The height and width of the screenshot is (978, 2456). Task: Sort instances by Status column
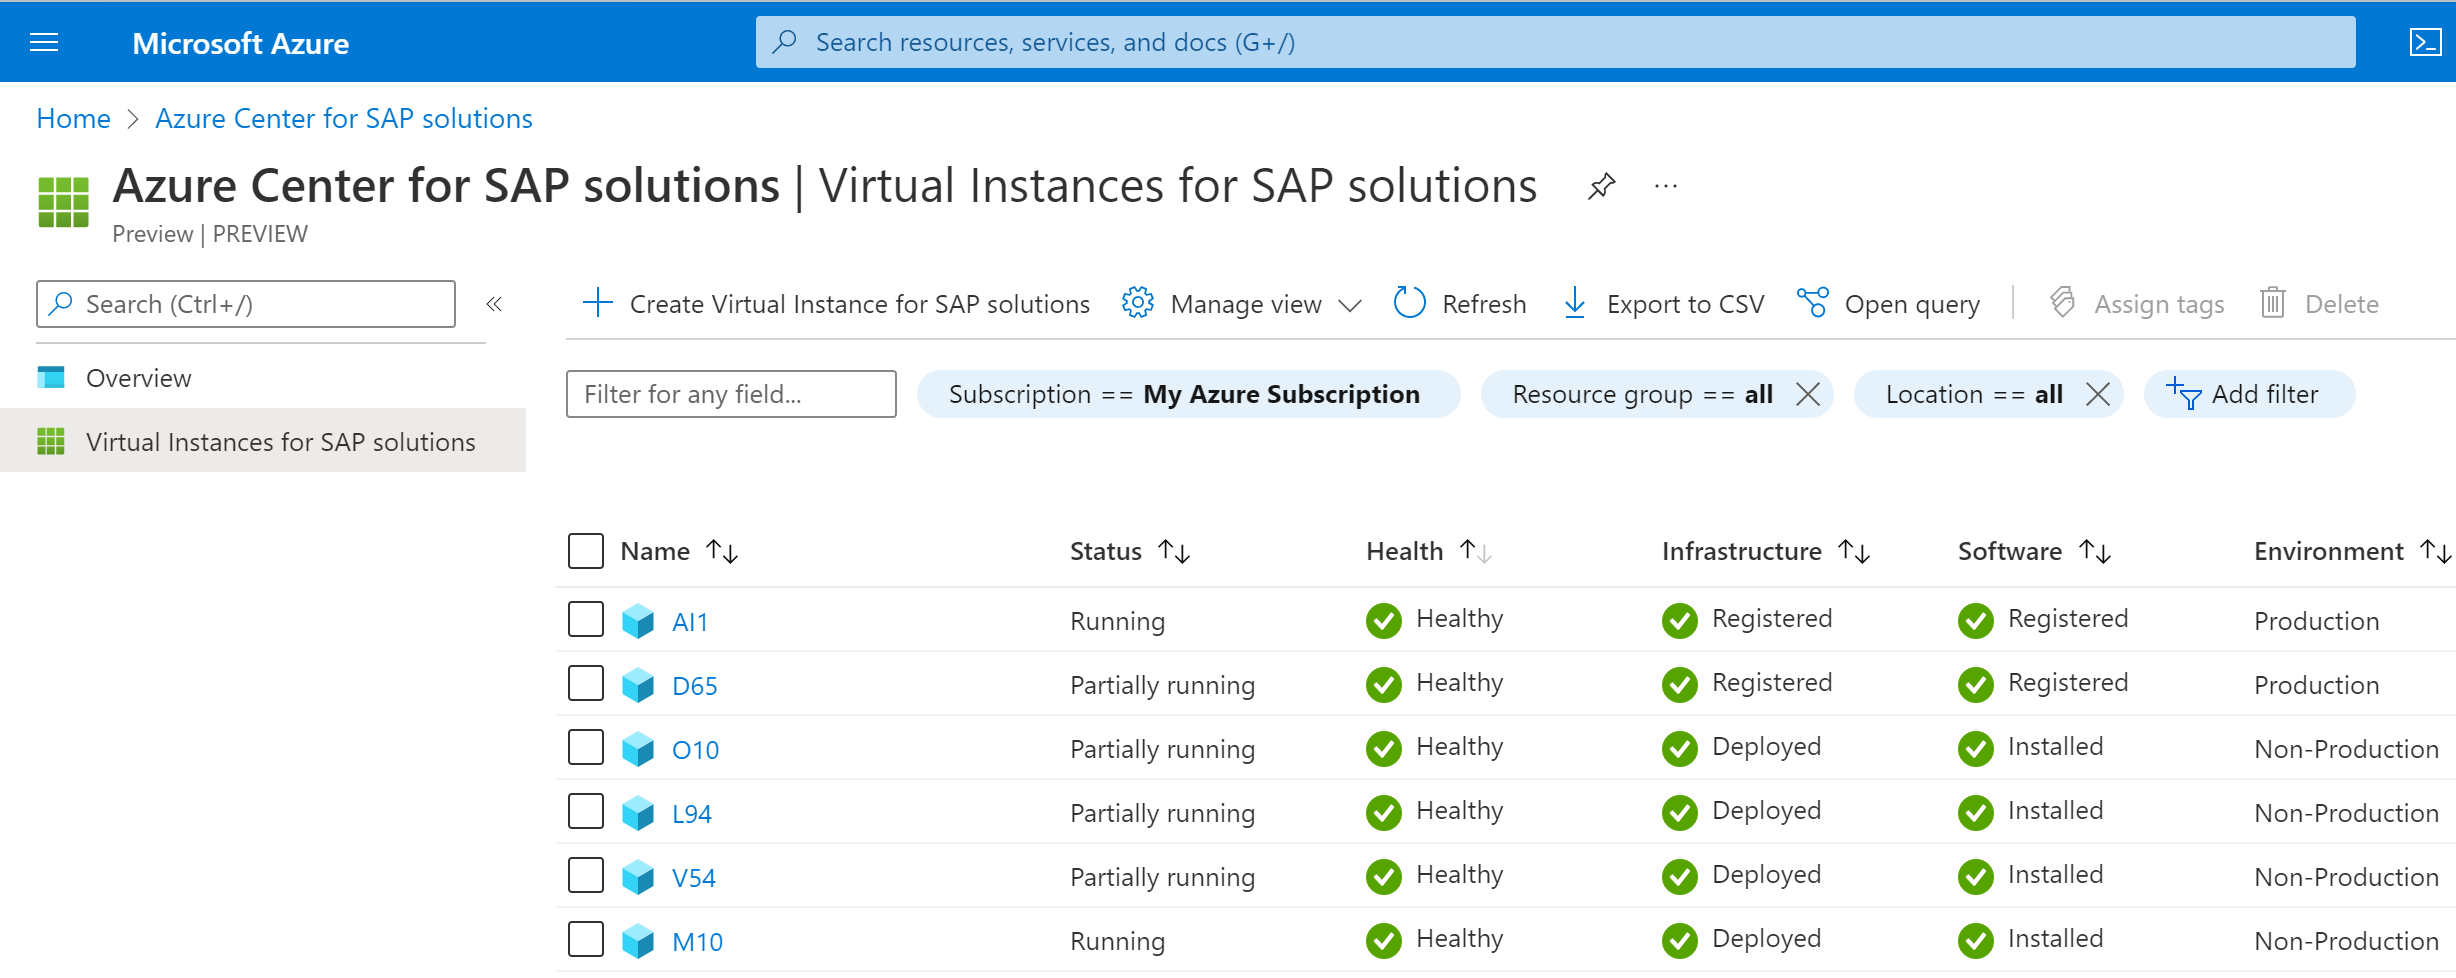[1173, 551]
